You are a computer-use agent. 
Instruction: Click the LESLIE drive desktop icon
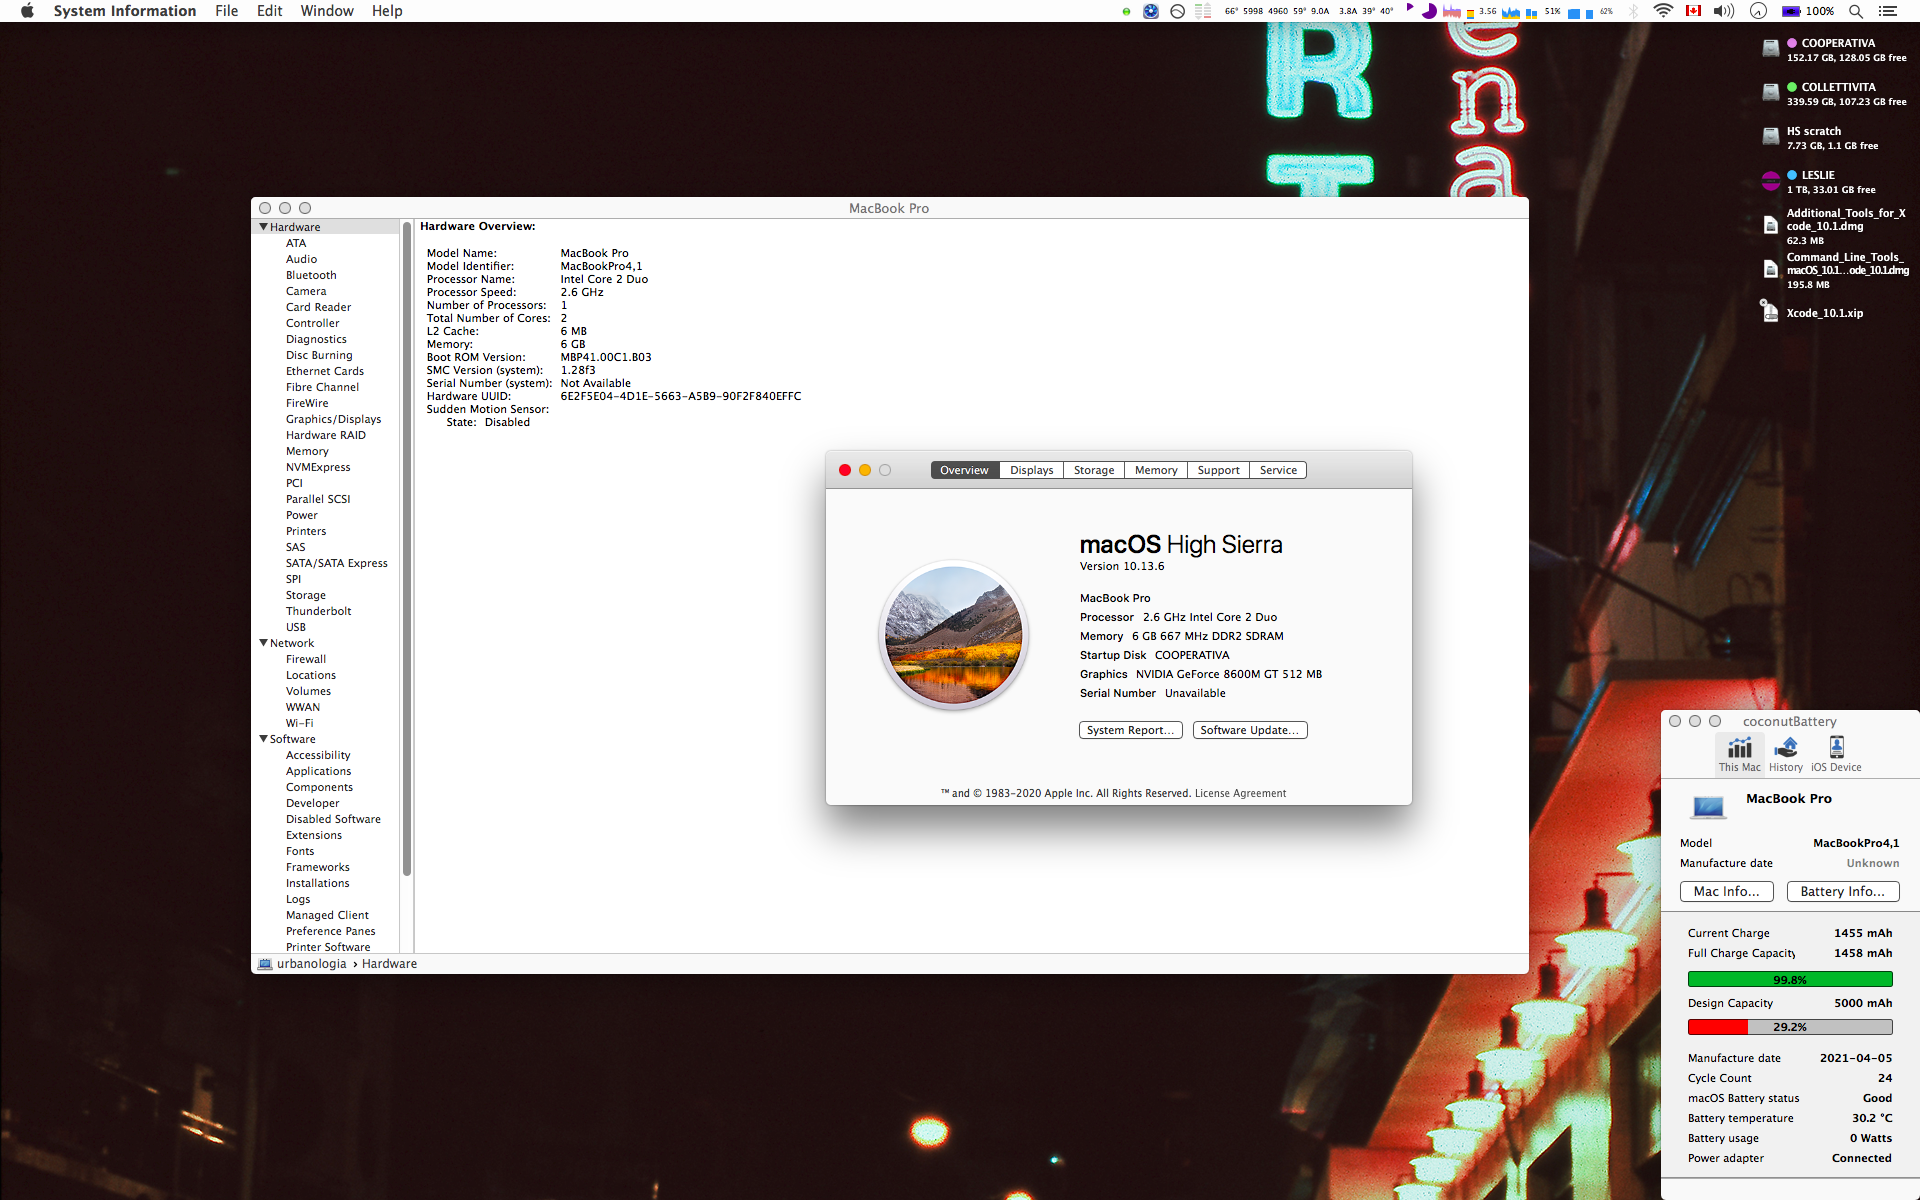point(1770,181)
